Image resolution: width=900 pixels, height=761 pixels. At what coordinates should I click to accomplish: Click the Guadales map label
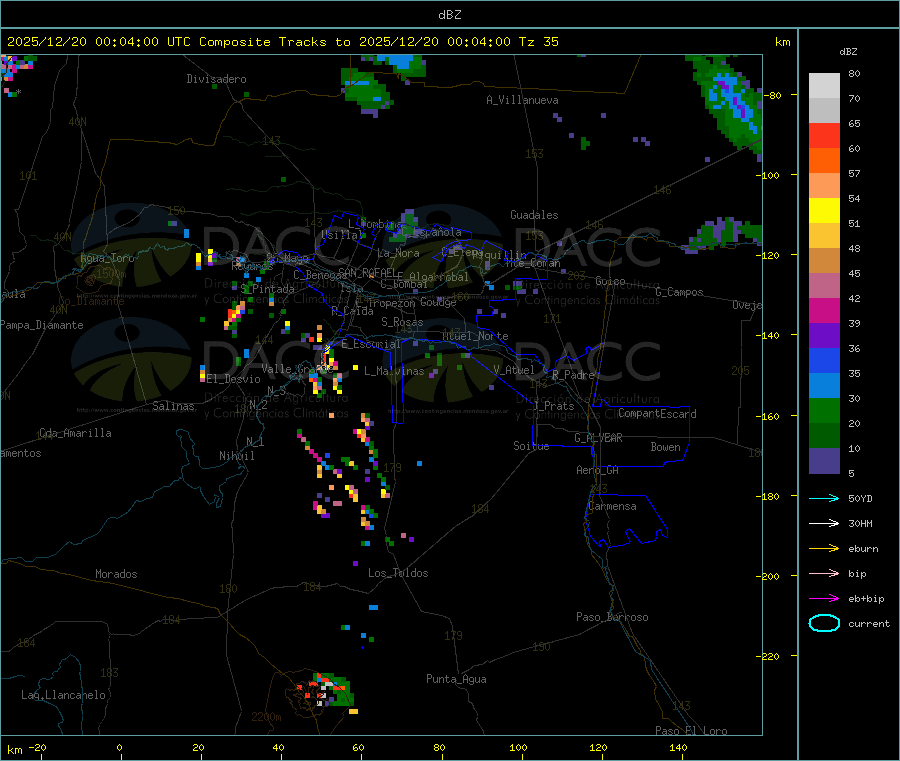[534, 215]
